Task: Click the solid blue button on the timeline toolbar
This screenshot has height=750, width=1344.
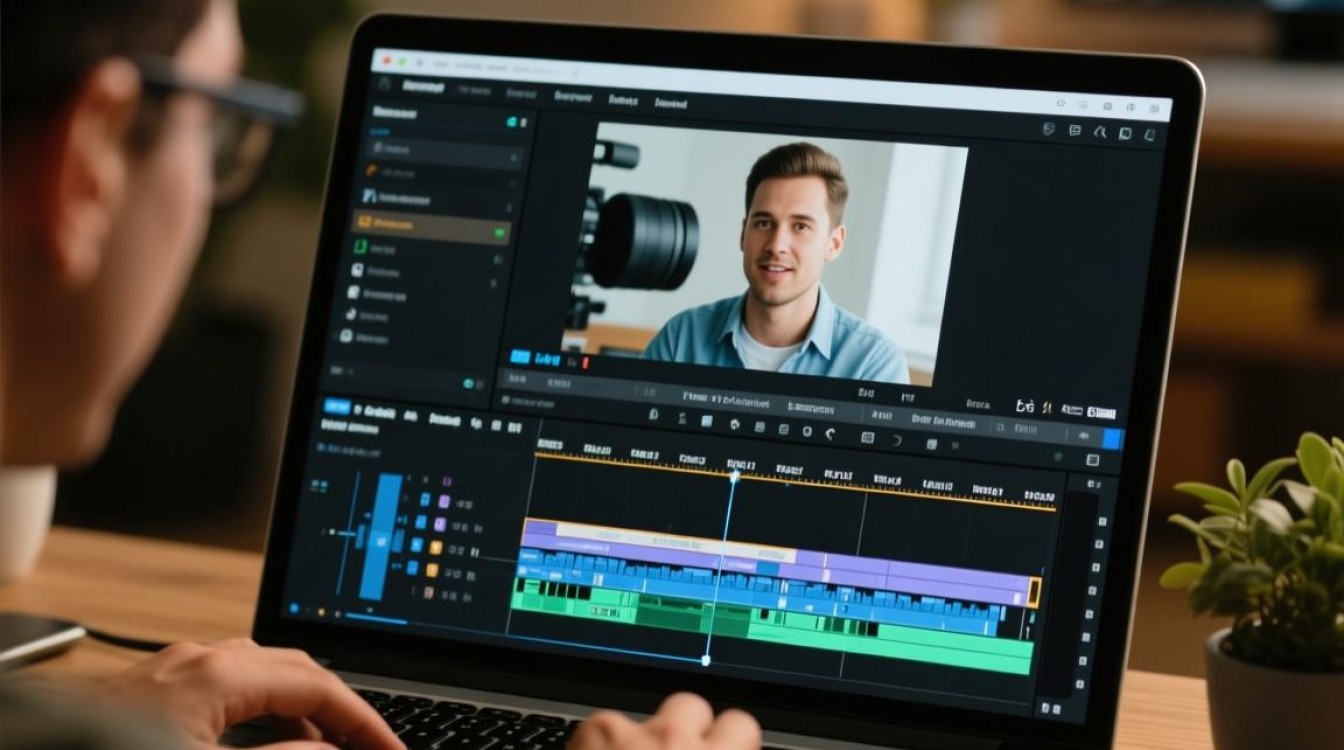Action: click(x=1112, y=438)
